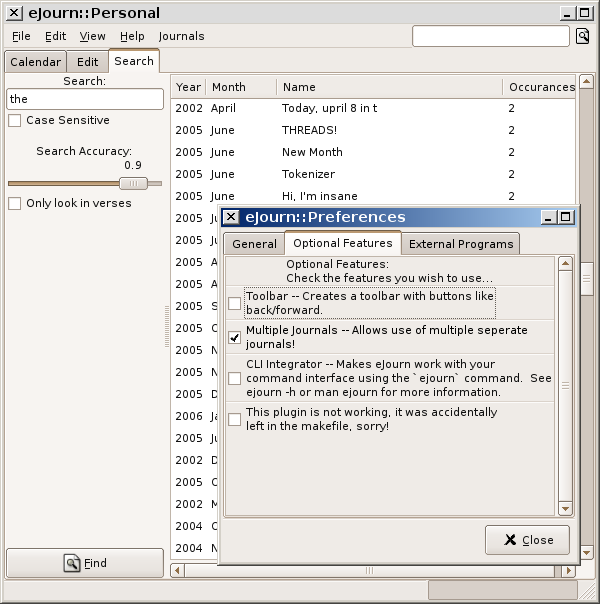Enable the CLI Integrator checkbox
The width and height of the screenshot is (600, 604).
click(x=235, y=378)
